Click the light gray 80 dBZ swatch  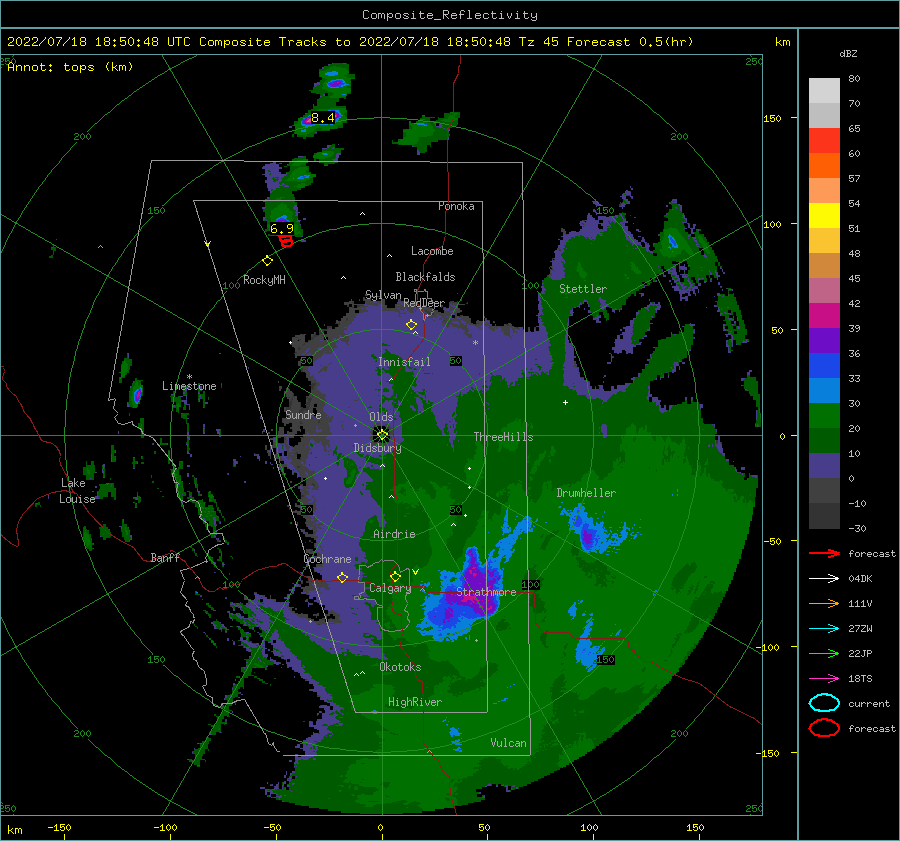[x=824, y=91]
